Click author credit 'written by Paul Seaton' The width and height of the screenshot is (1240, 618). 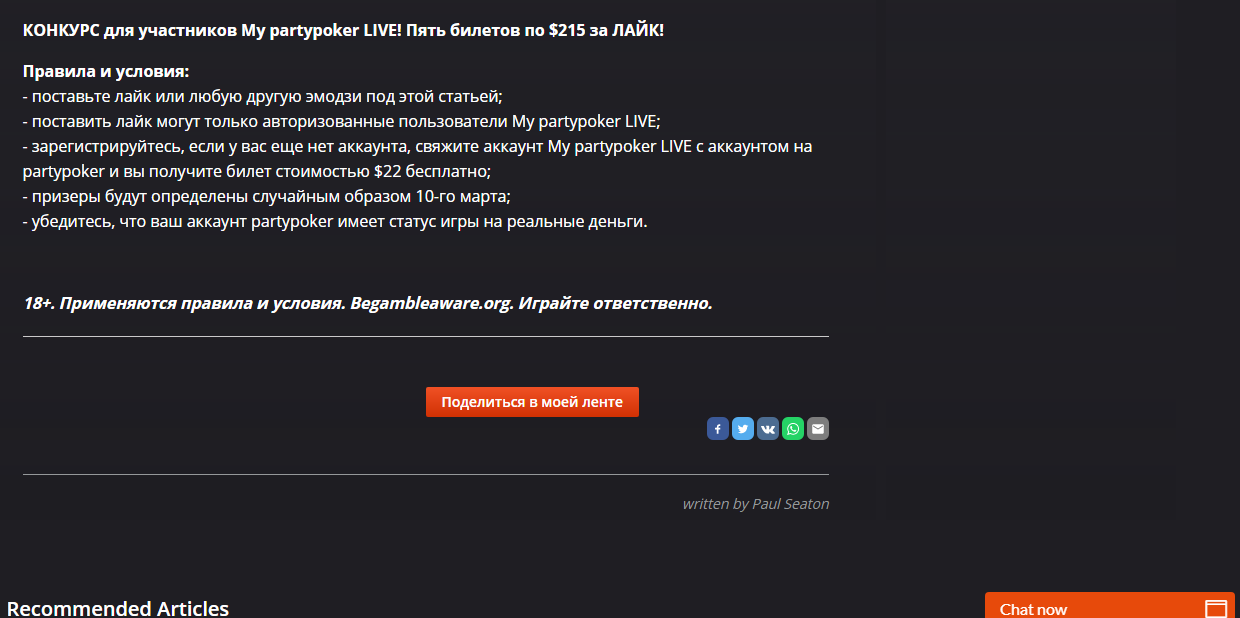pos(756,504)
